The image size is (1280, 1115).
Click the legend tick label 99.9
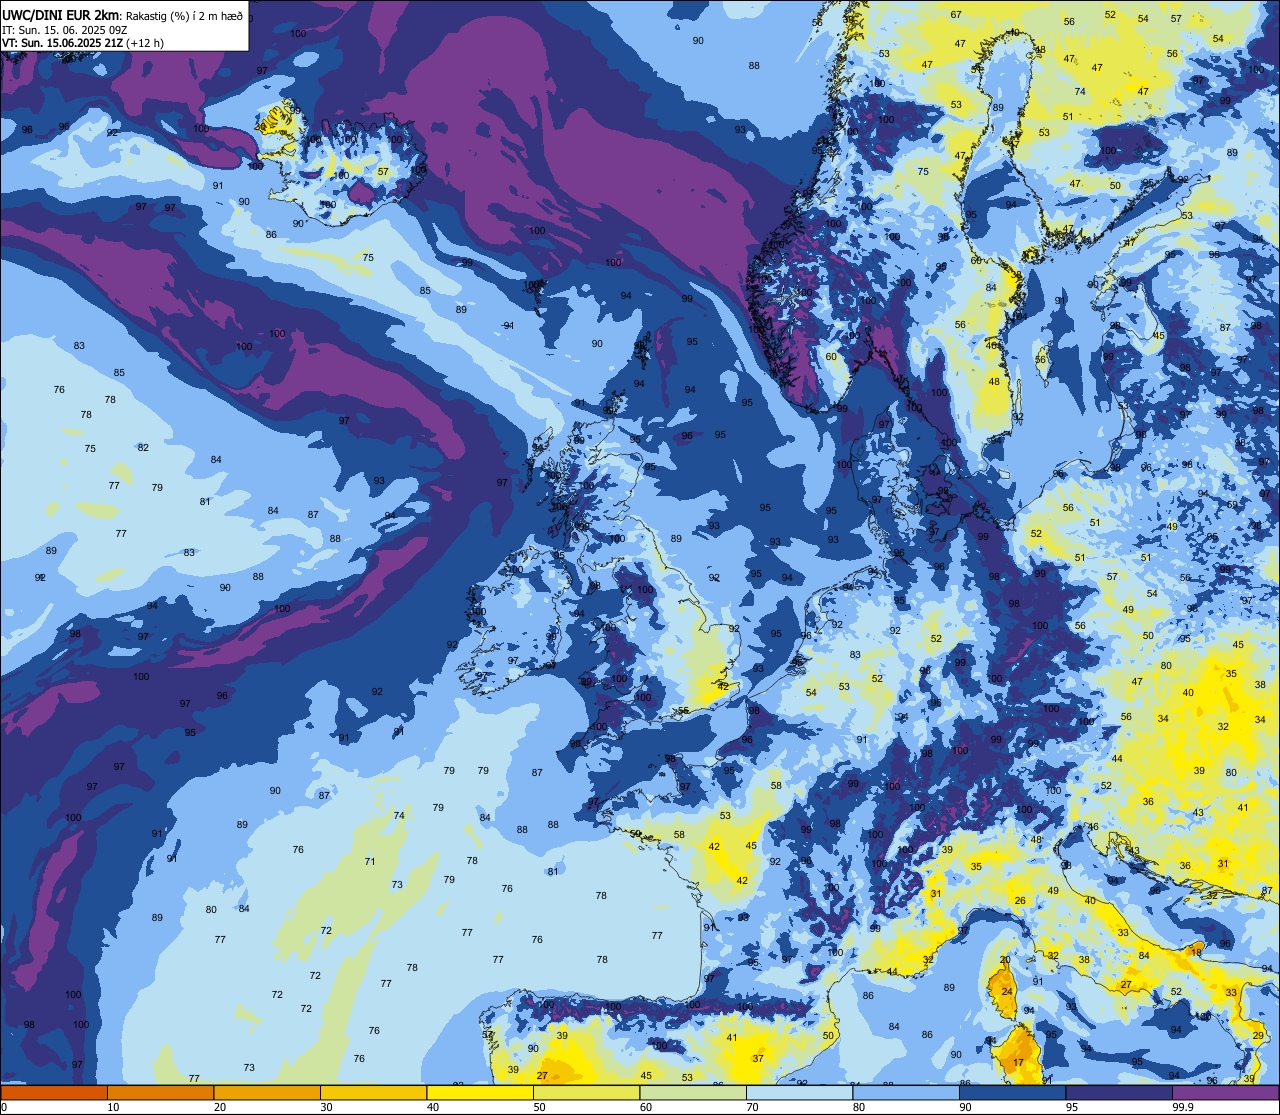[x=1183, y=1107]
